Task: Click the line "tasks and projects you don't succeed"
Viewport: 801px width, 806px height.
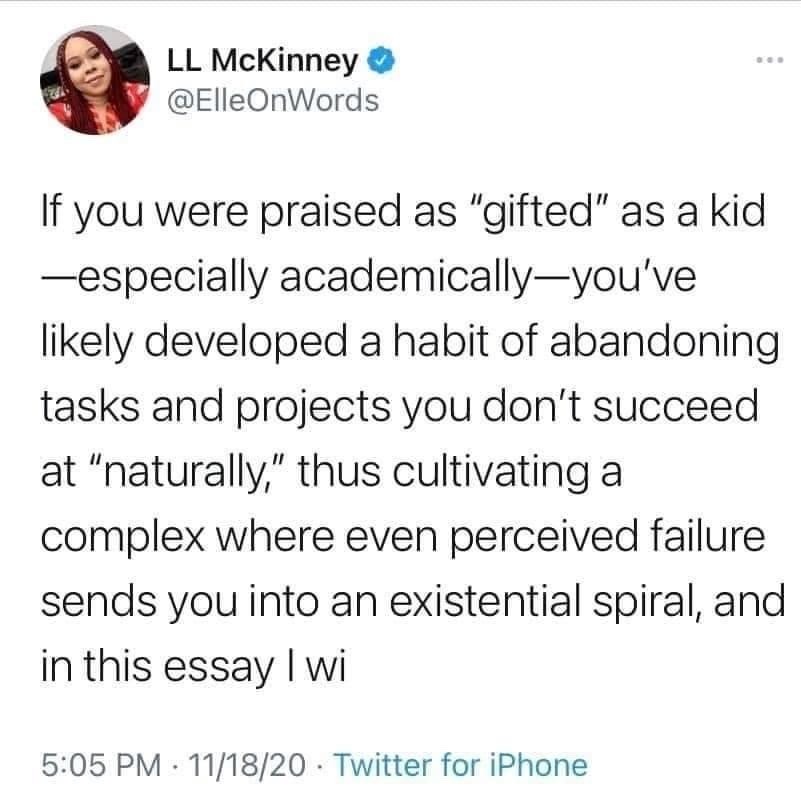Action: click(399, 407)
